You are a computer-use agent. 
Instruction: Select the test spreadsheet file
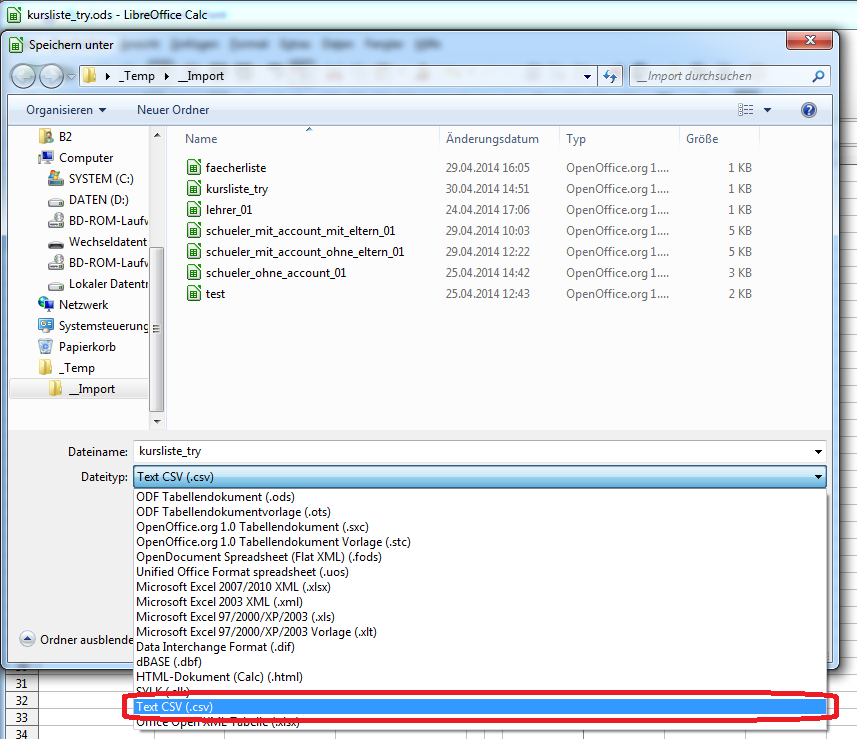coord(215,294)
